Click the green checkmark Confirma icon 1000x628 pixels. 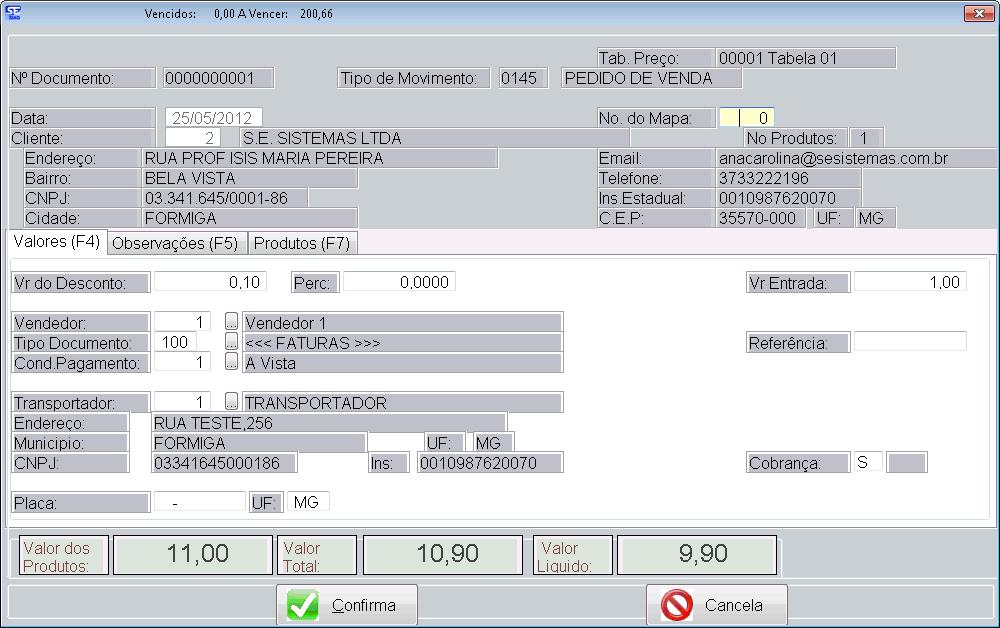(302, 605)
